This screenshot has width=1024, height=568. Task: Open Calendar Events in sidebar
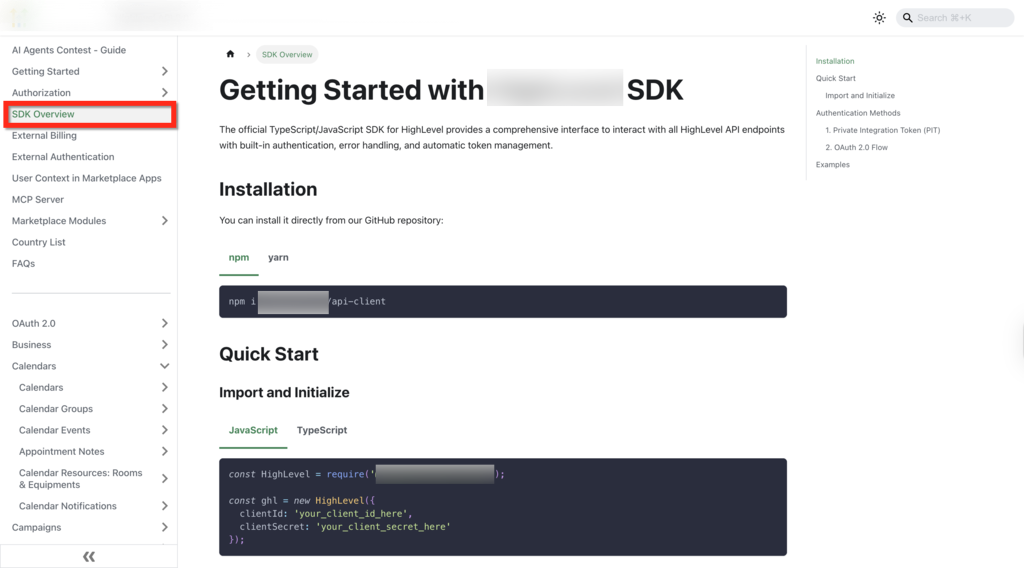click(x=54, y=430)
